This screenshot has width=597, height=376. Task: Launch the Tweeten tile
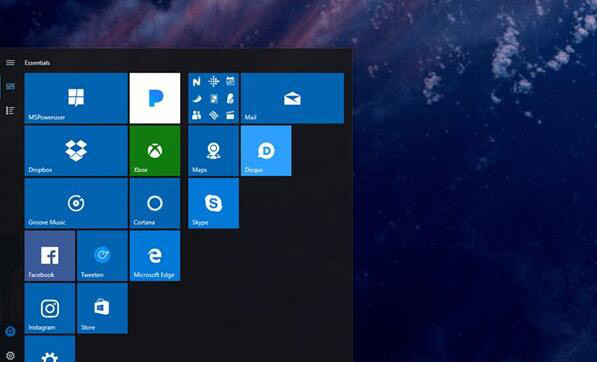[x=102, y=256]
